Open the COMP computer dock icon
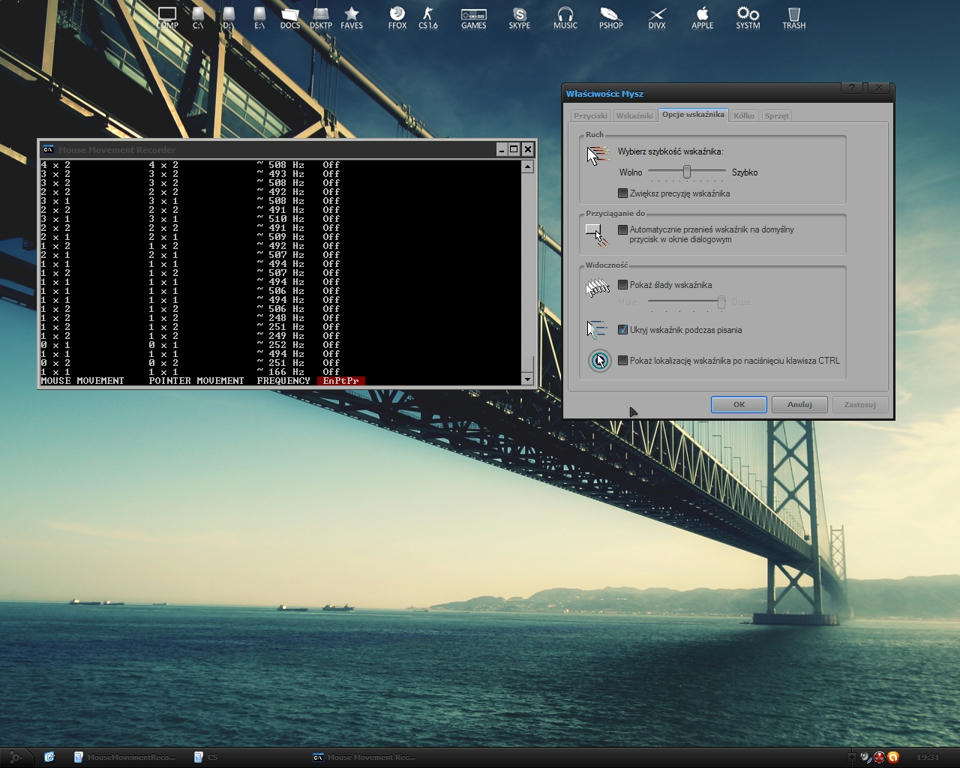The width and height of the screenshot is (960, 768). (167, 18)
